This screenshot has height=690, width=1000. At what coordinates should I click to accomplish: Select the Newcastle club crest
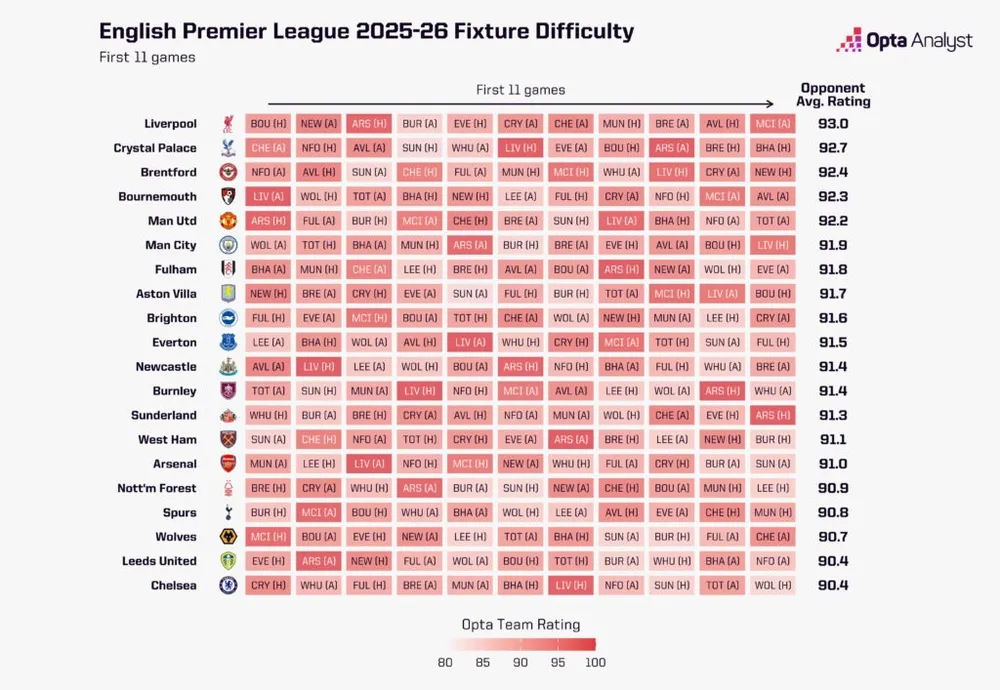(228, 367)
